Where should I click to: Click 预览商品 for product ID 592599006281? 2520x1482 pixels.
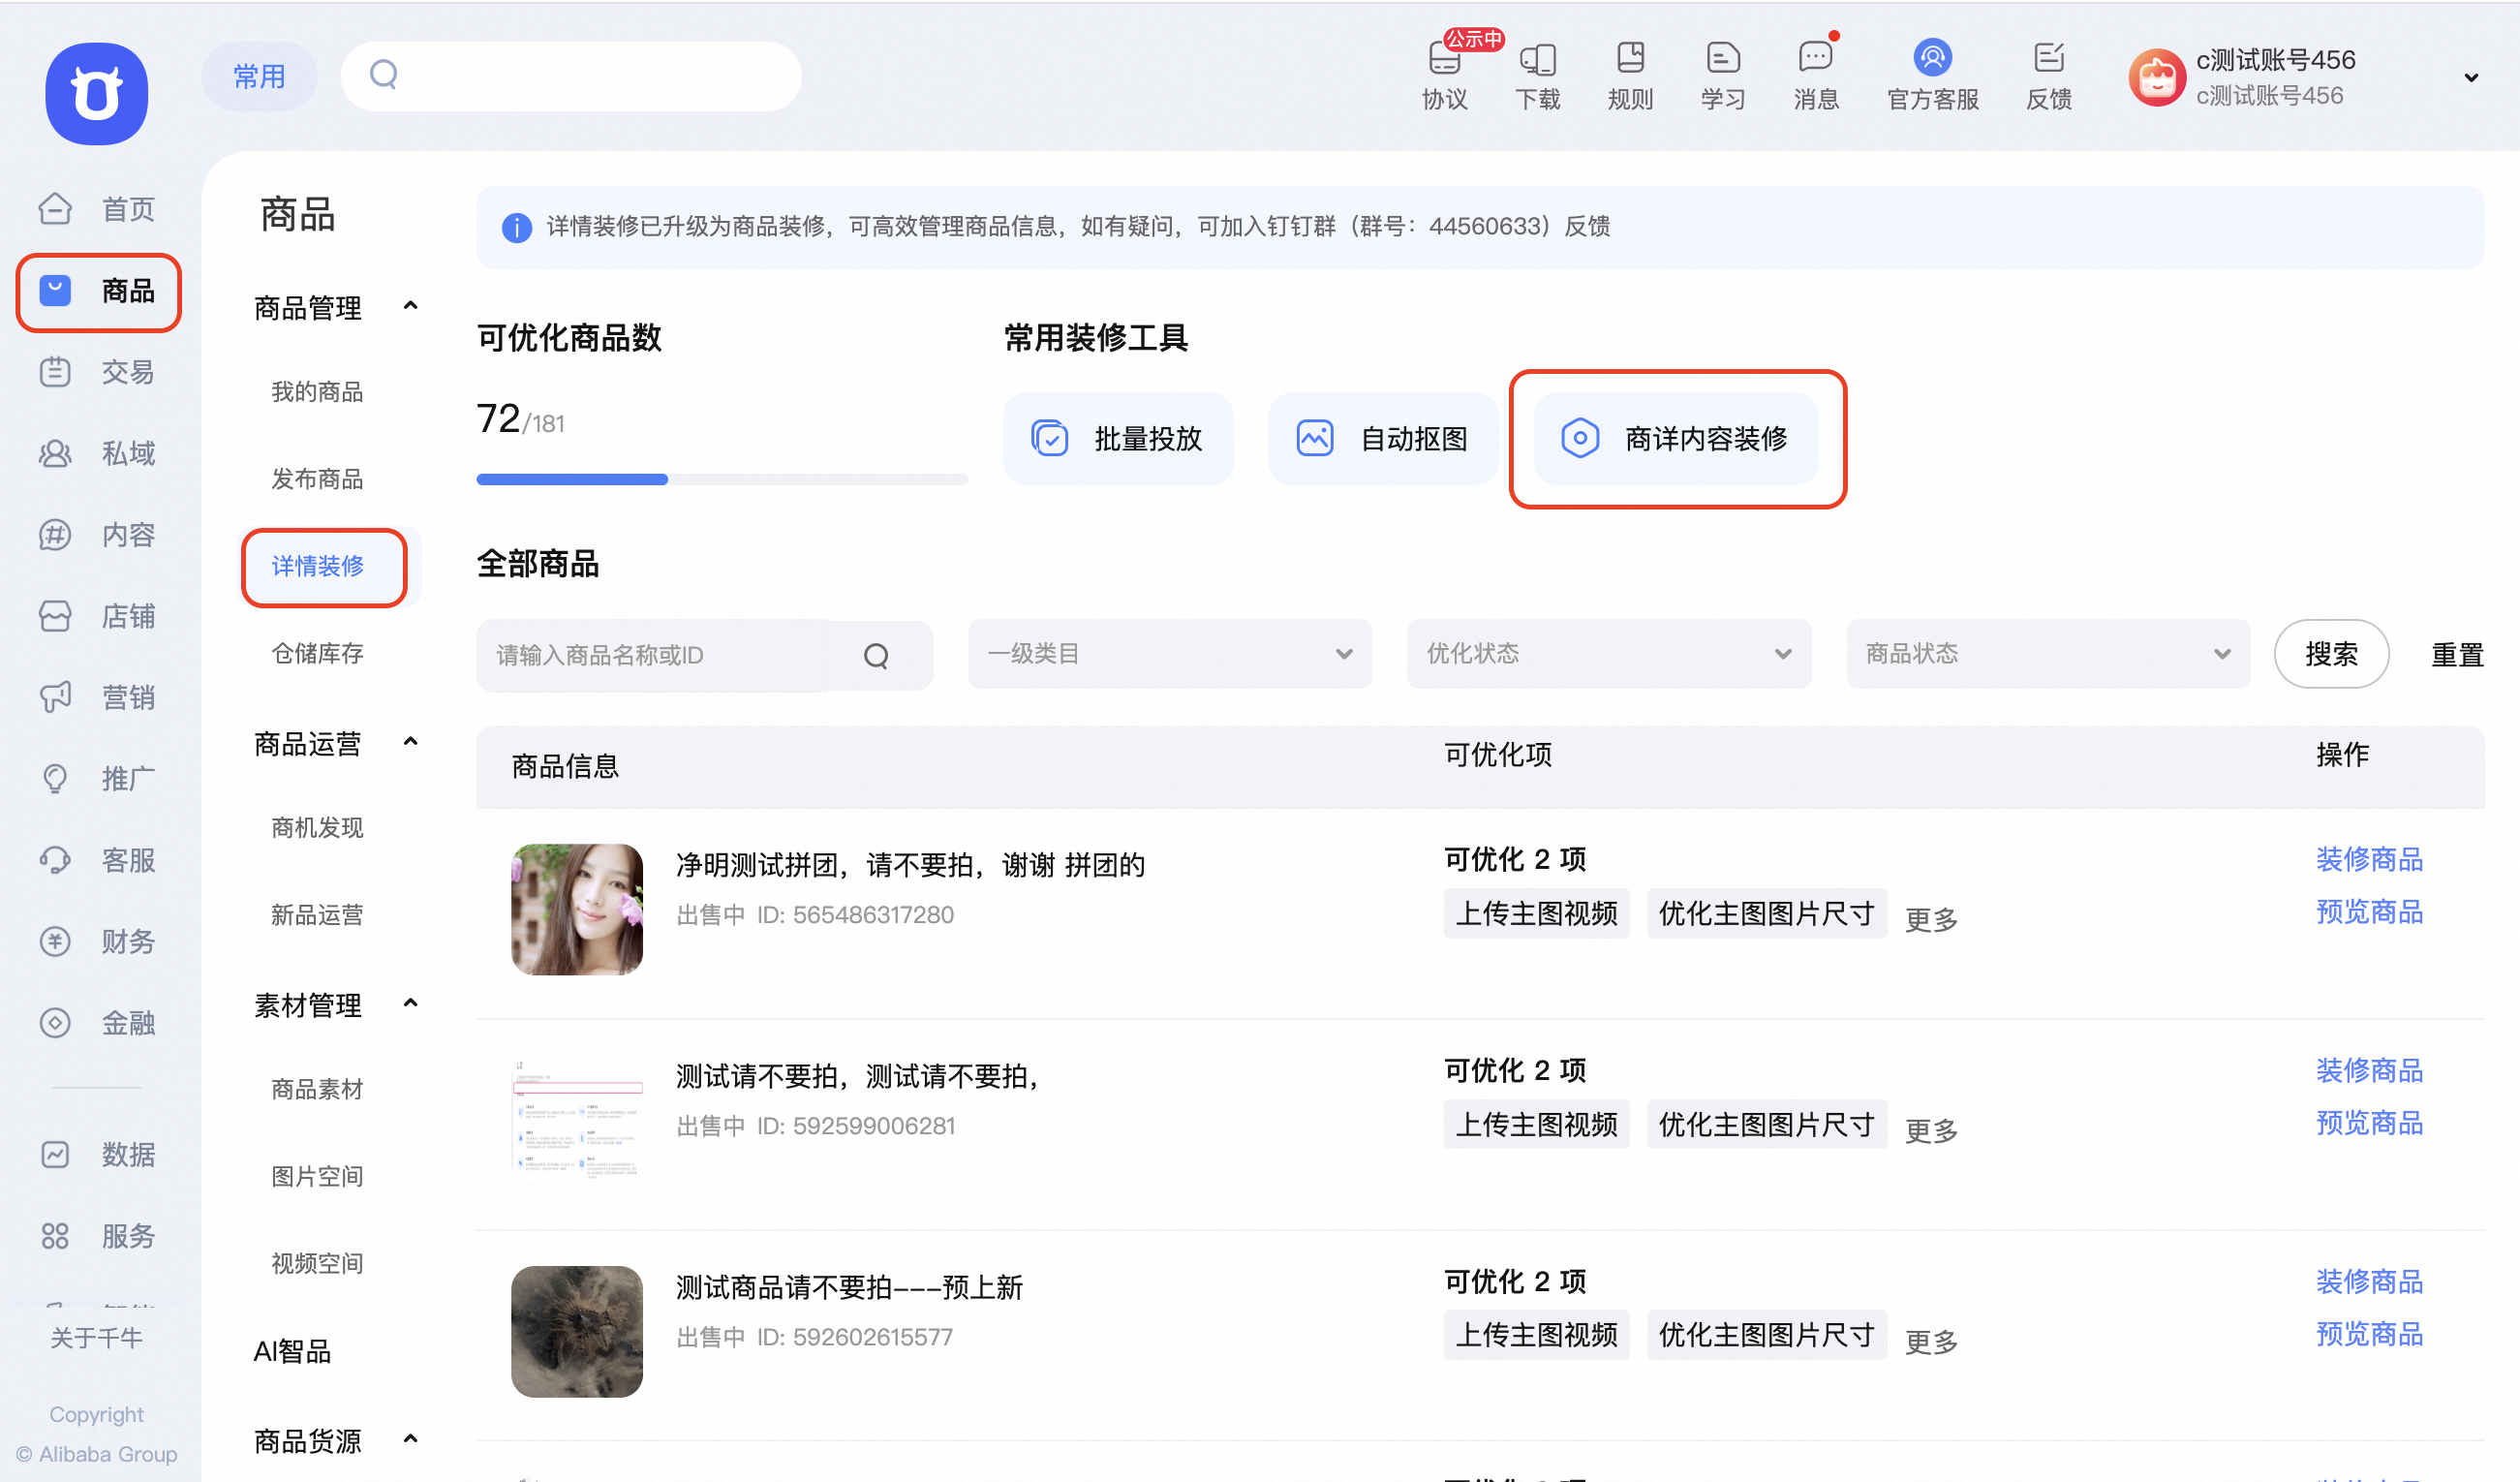point(2368,1122)
